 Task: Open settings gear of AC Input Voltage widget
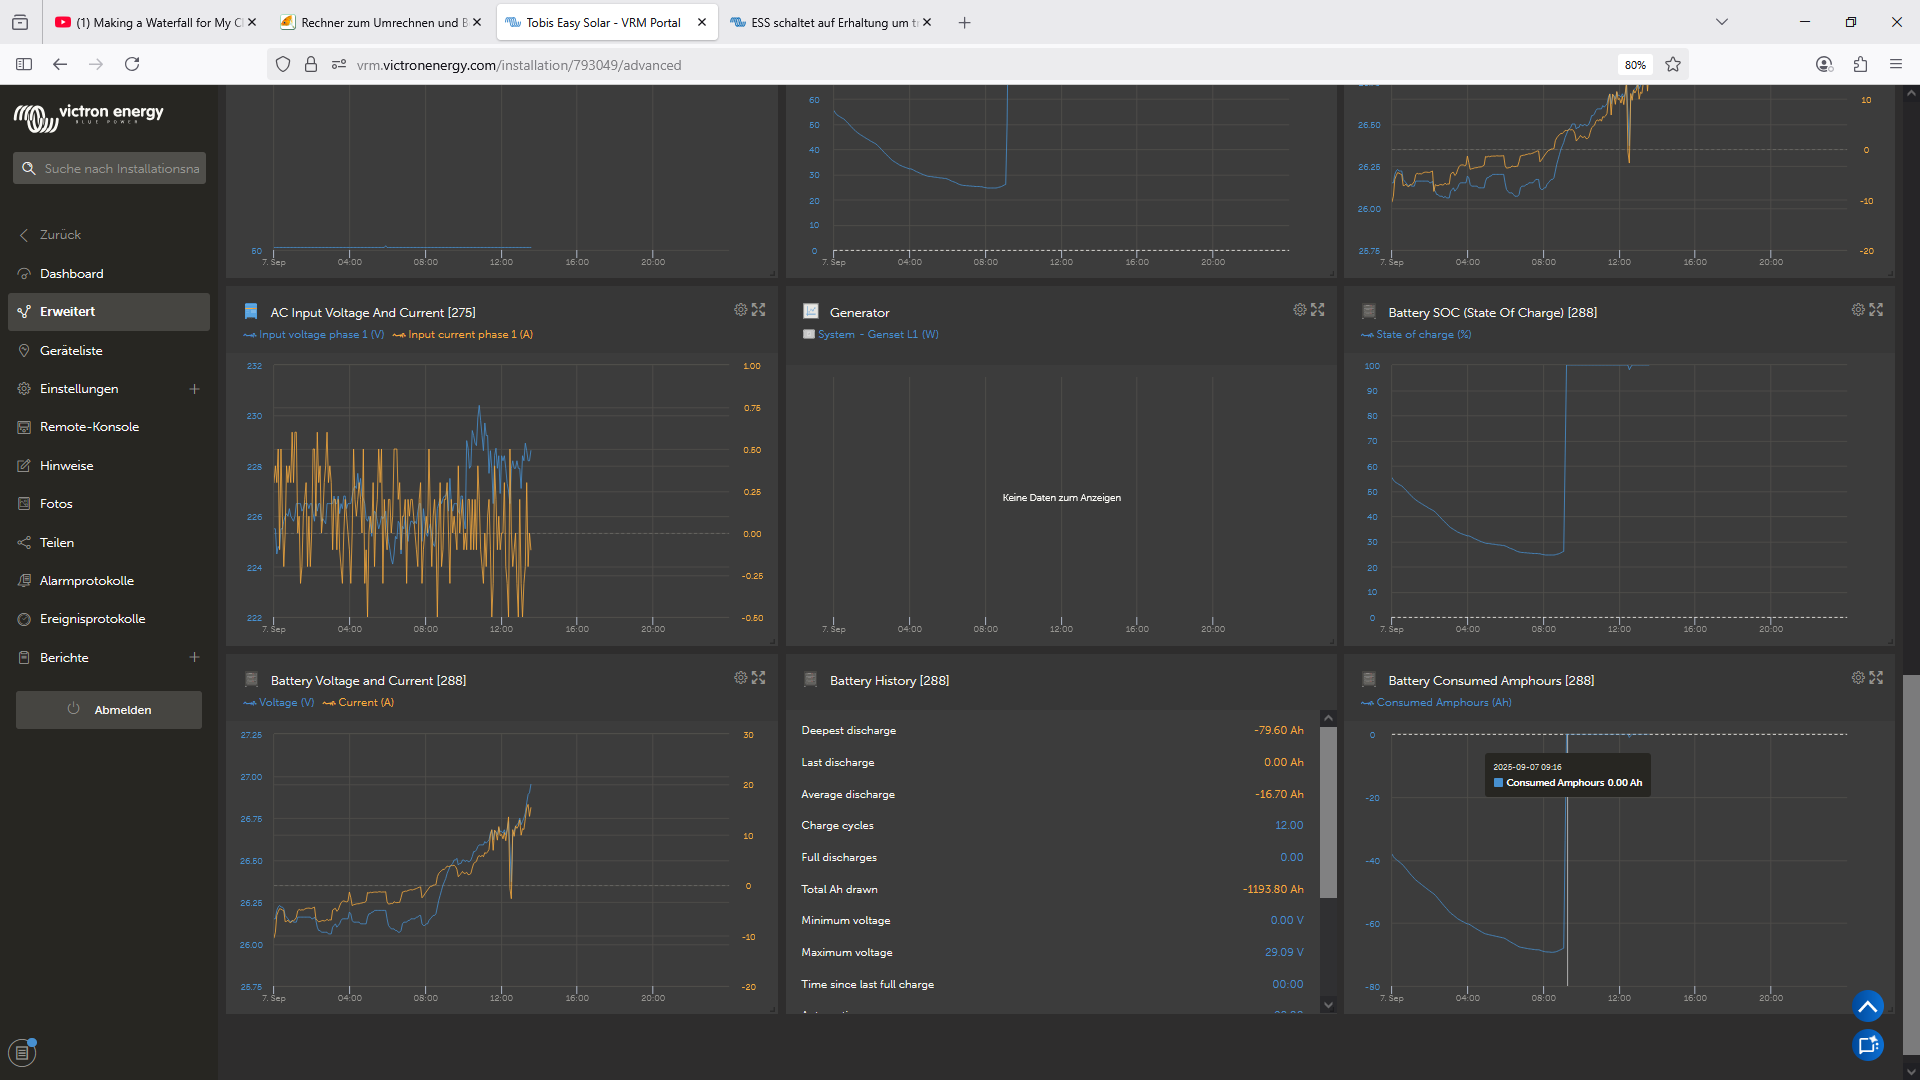pyautogui.click(x=740, y=310)
